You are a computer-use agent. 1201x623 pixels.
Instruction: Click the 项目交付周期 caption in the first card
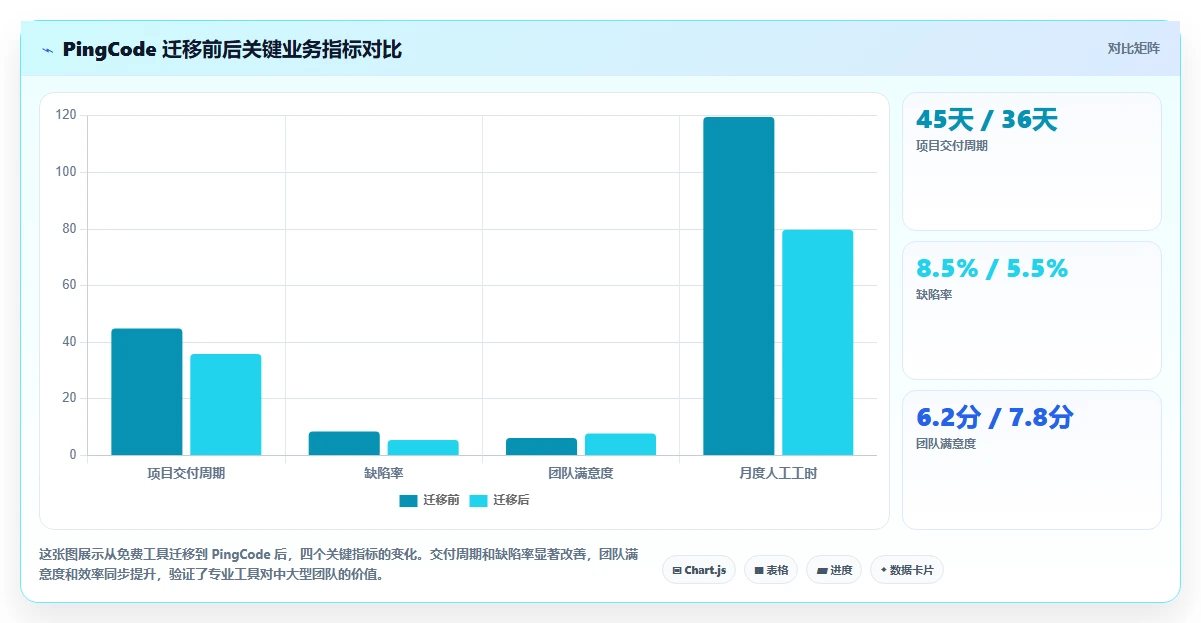click(x=952, y=146)
